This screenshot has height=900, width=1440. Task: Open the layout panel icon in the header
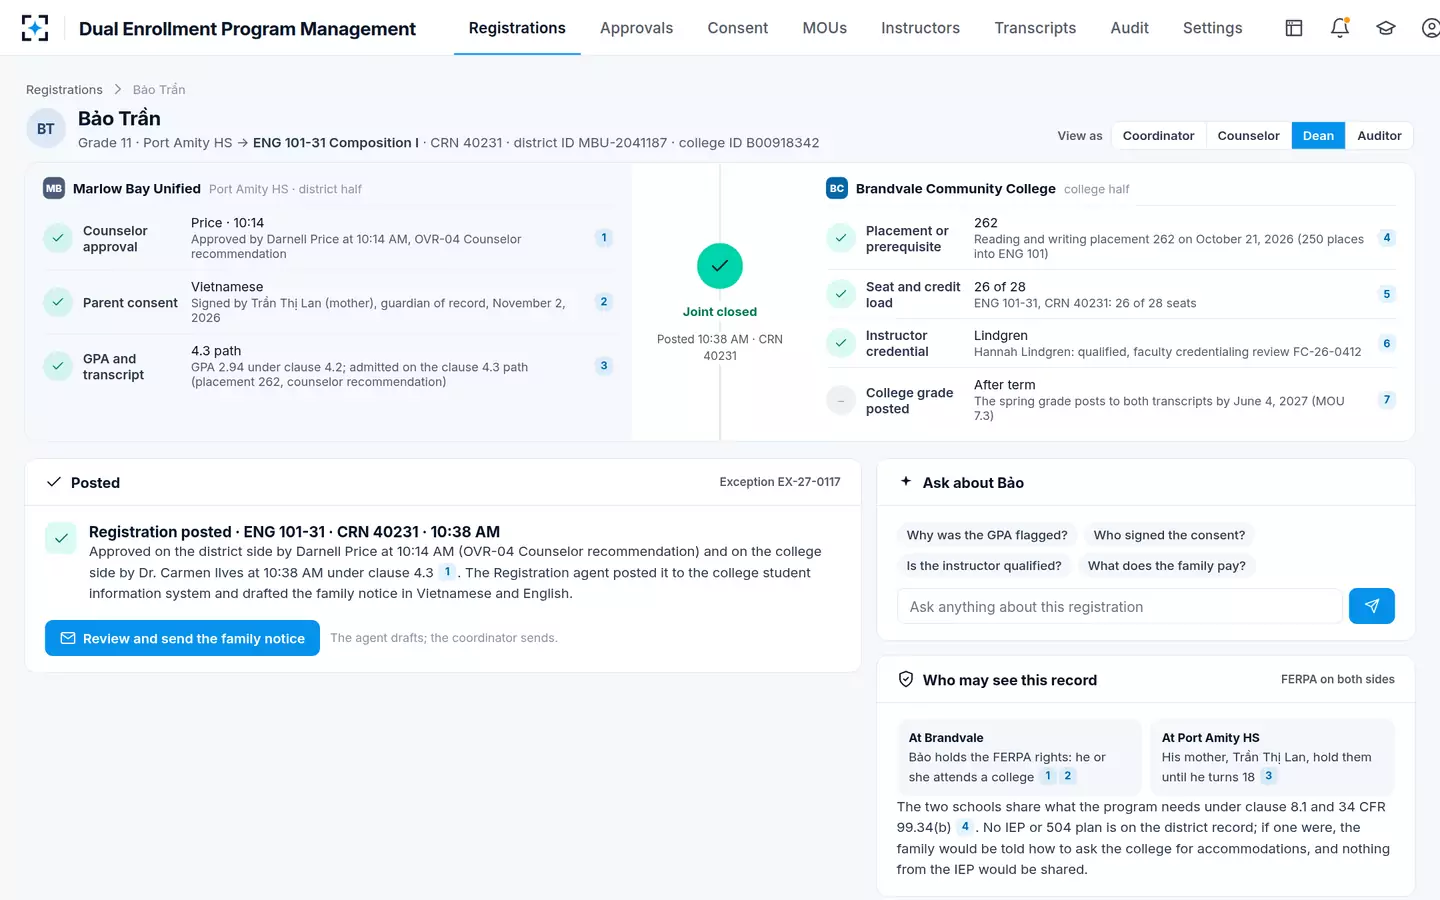[x=1294, y=28]
